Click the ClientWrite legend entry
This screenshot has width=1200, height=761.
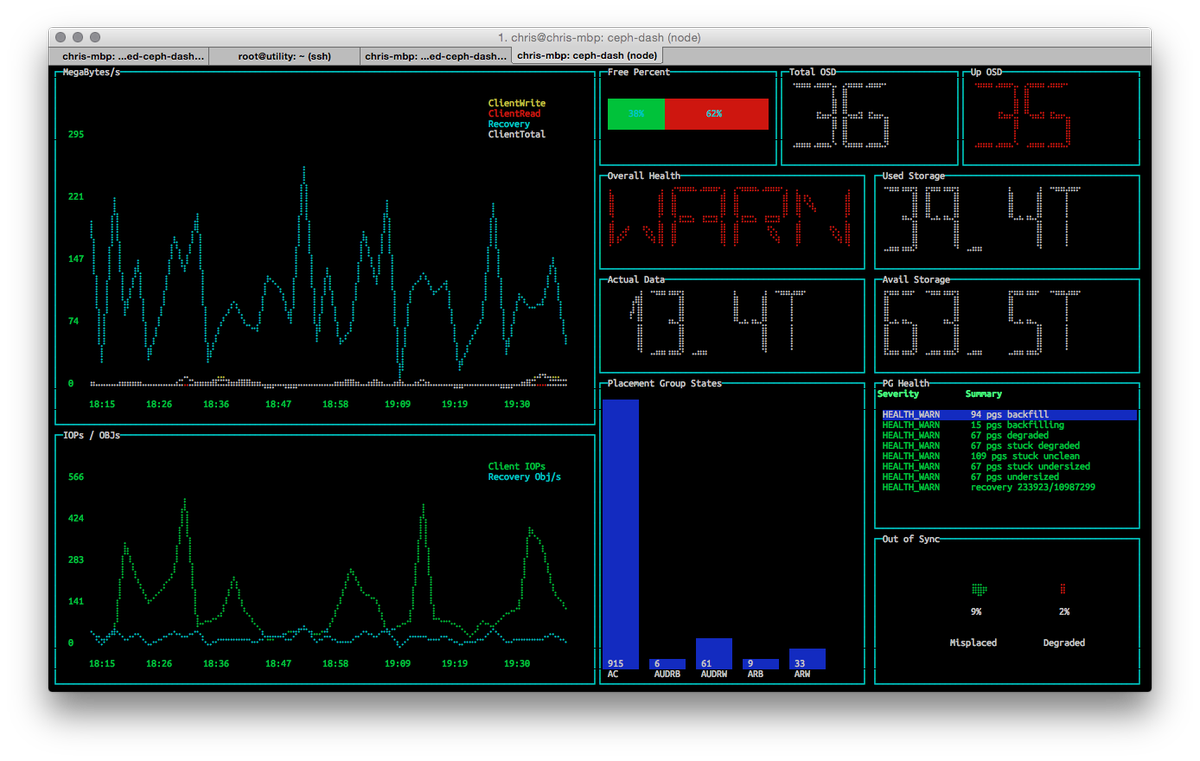click(x=517, y=103)
